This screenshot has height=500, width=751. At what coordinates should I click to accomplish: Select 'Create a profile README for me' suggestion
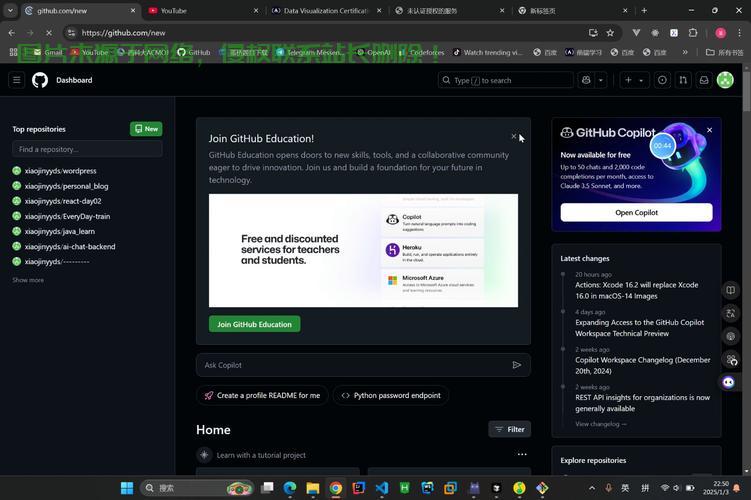(x=262, y=396)
